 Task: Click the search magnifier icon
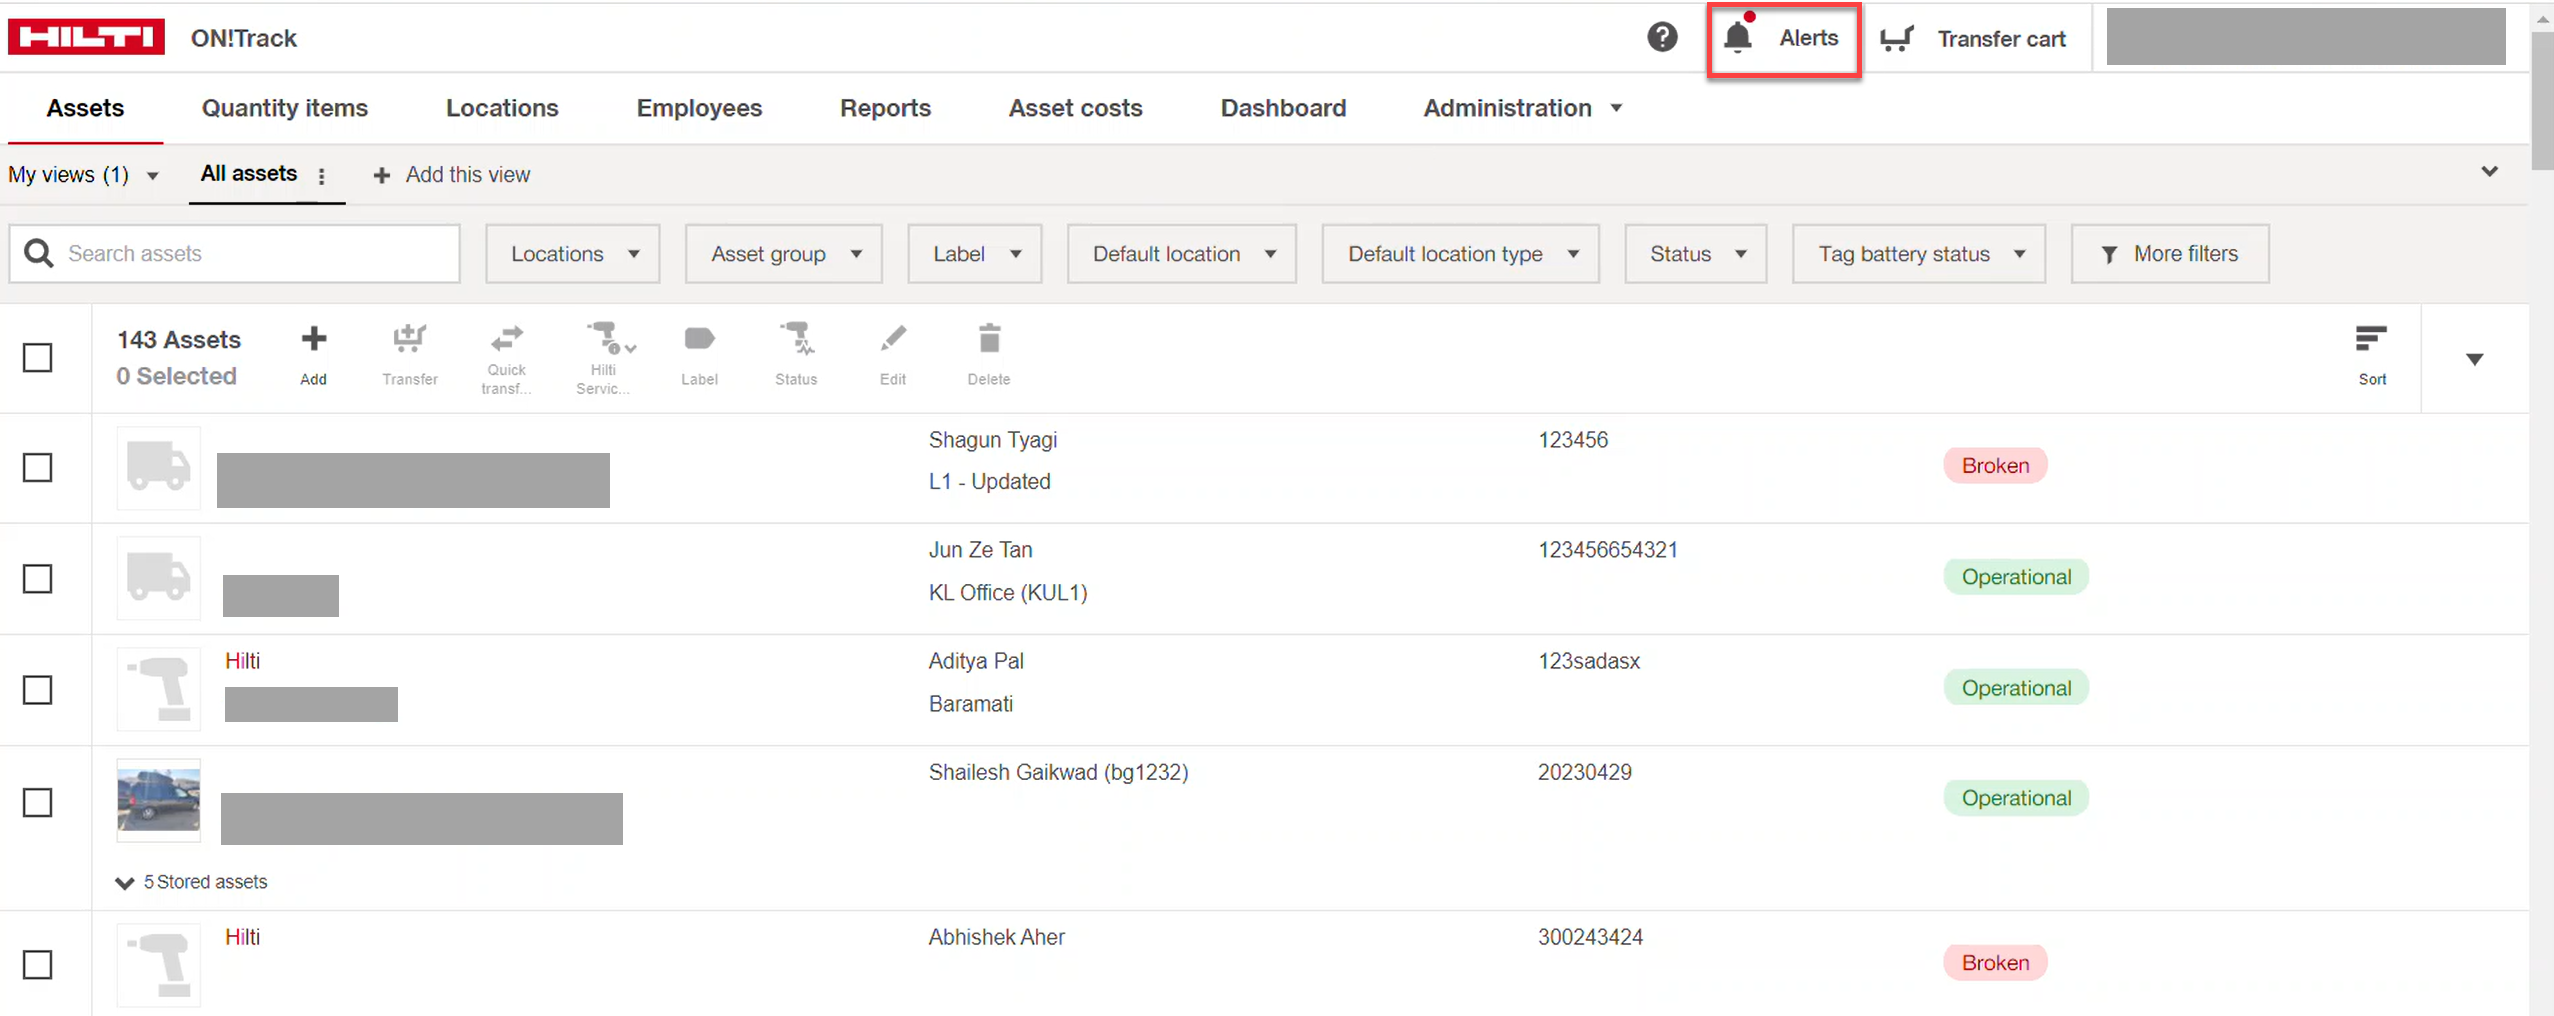point(39,253)
